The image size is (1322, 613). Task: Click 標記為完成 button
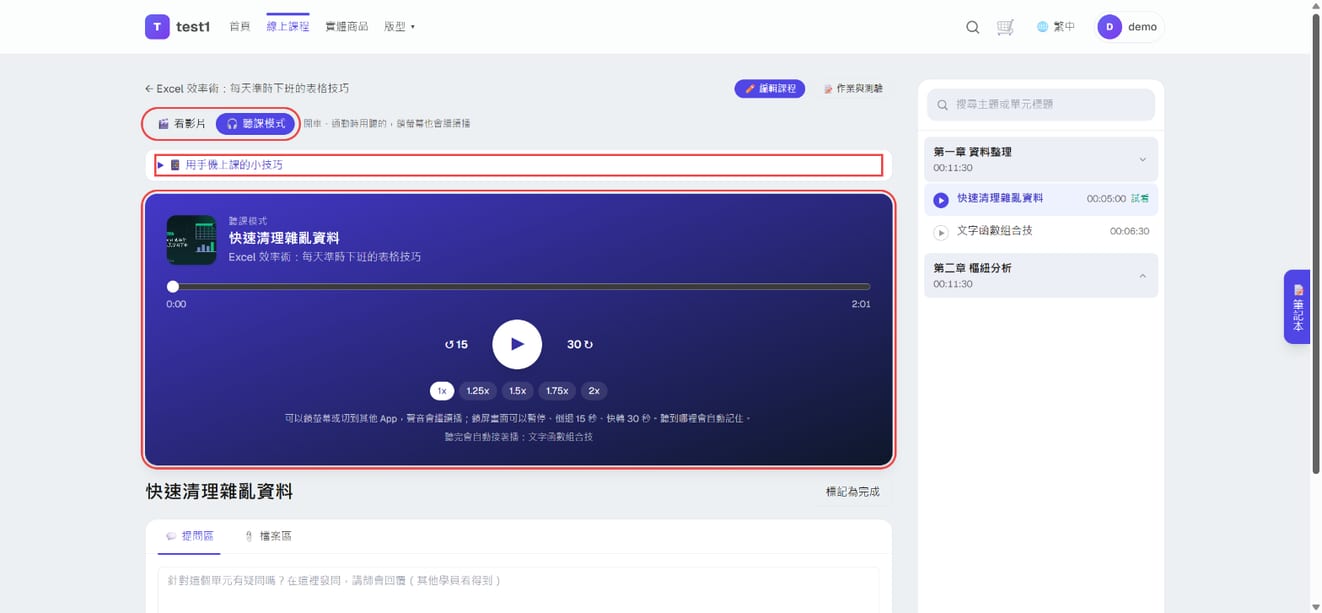(853, 492)
